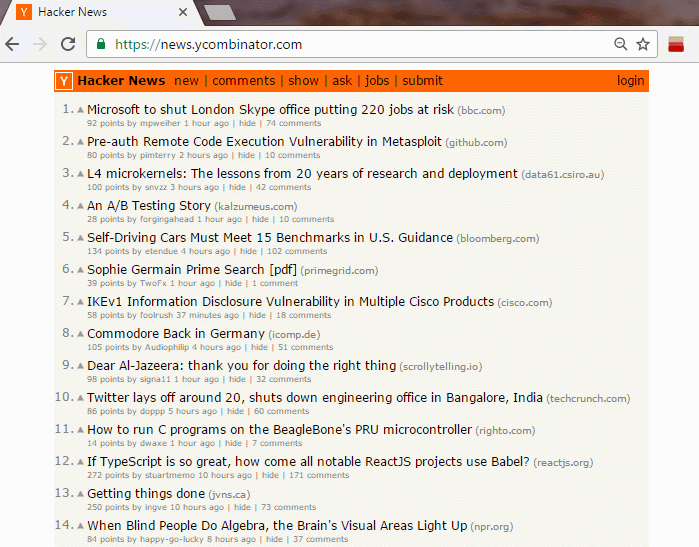Reload the page with the refresh icon

tap(68, 44)
